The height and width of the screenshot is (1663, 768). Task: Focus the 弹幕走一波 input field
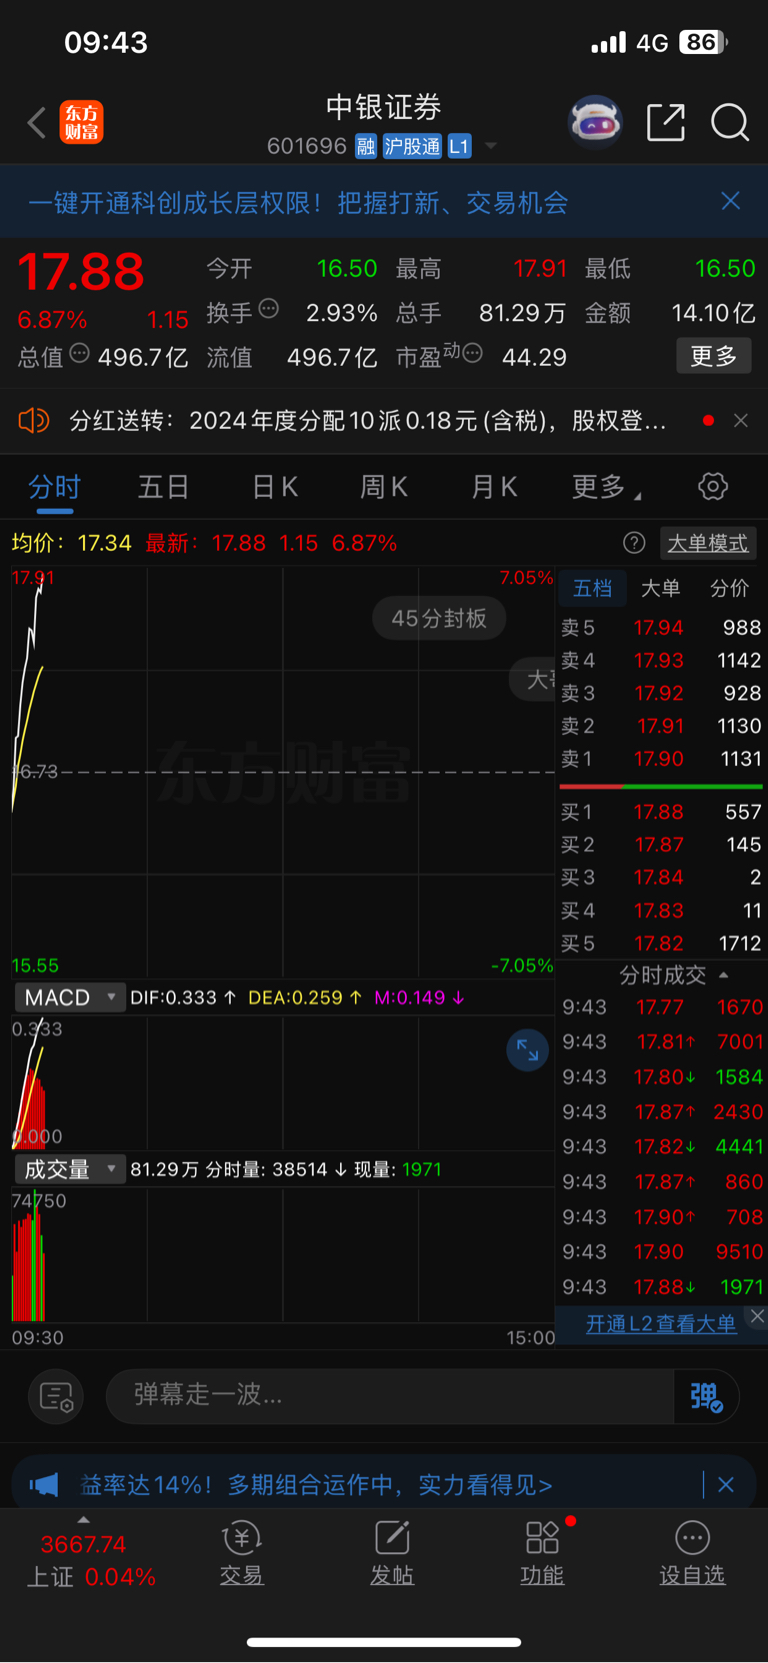tap(390, 1395)
